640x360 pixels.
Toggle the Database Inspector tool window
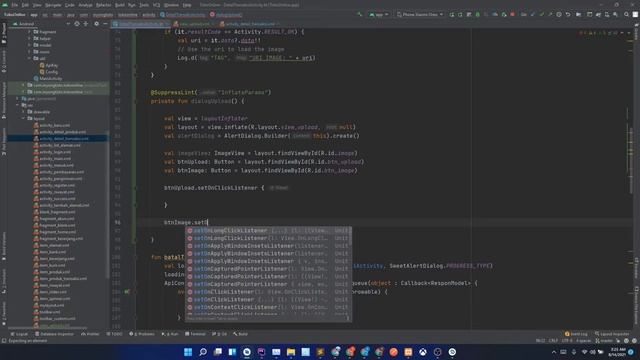54,334
